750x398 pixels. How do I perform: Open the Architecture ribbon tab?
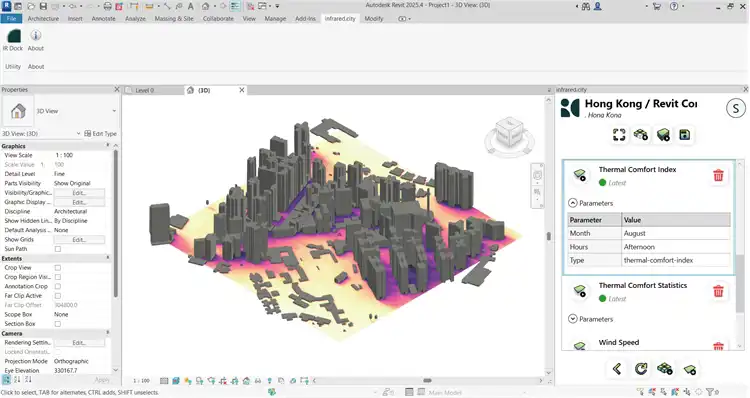click(43, 19)
